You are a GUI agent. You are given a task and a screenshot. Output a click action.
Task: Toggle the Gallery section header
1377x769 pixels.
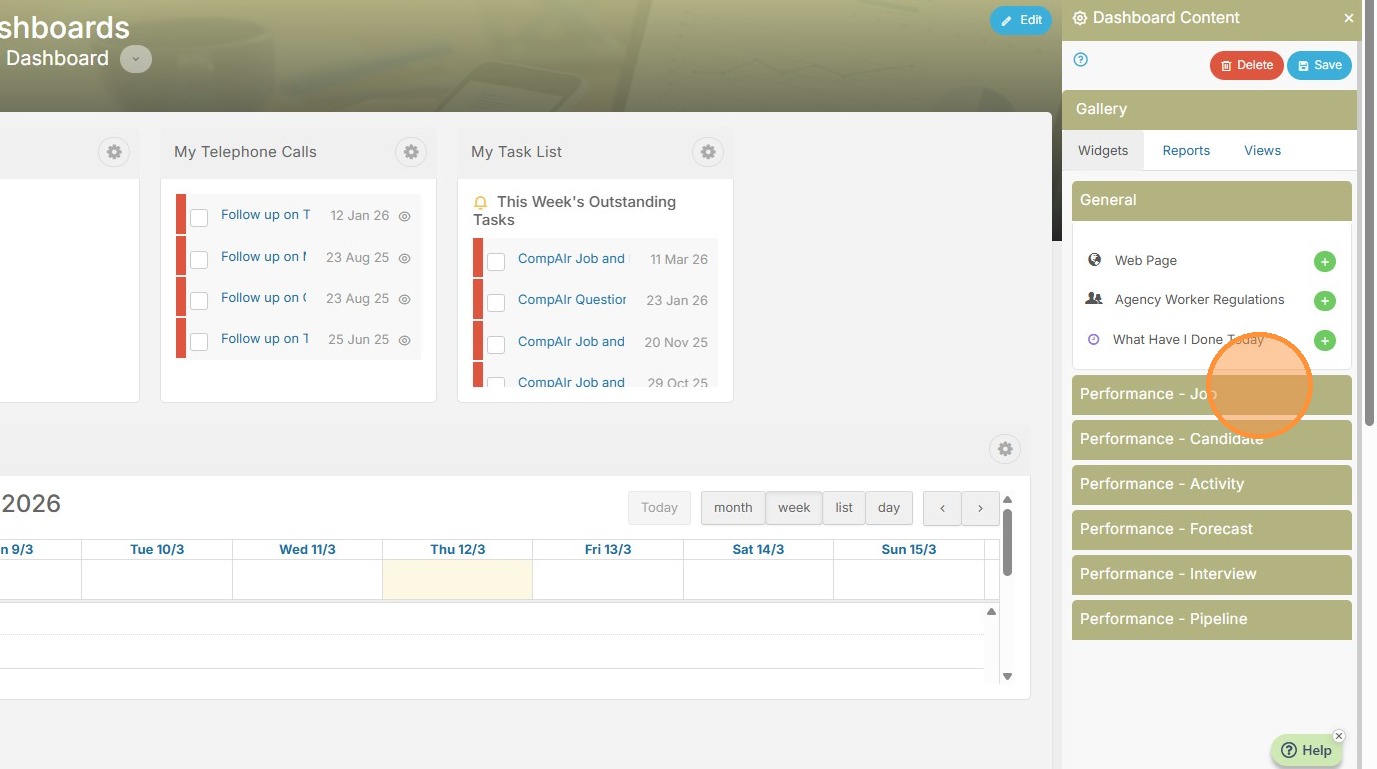tap(1209, 109)
